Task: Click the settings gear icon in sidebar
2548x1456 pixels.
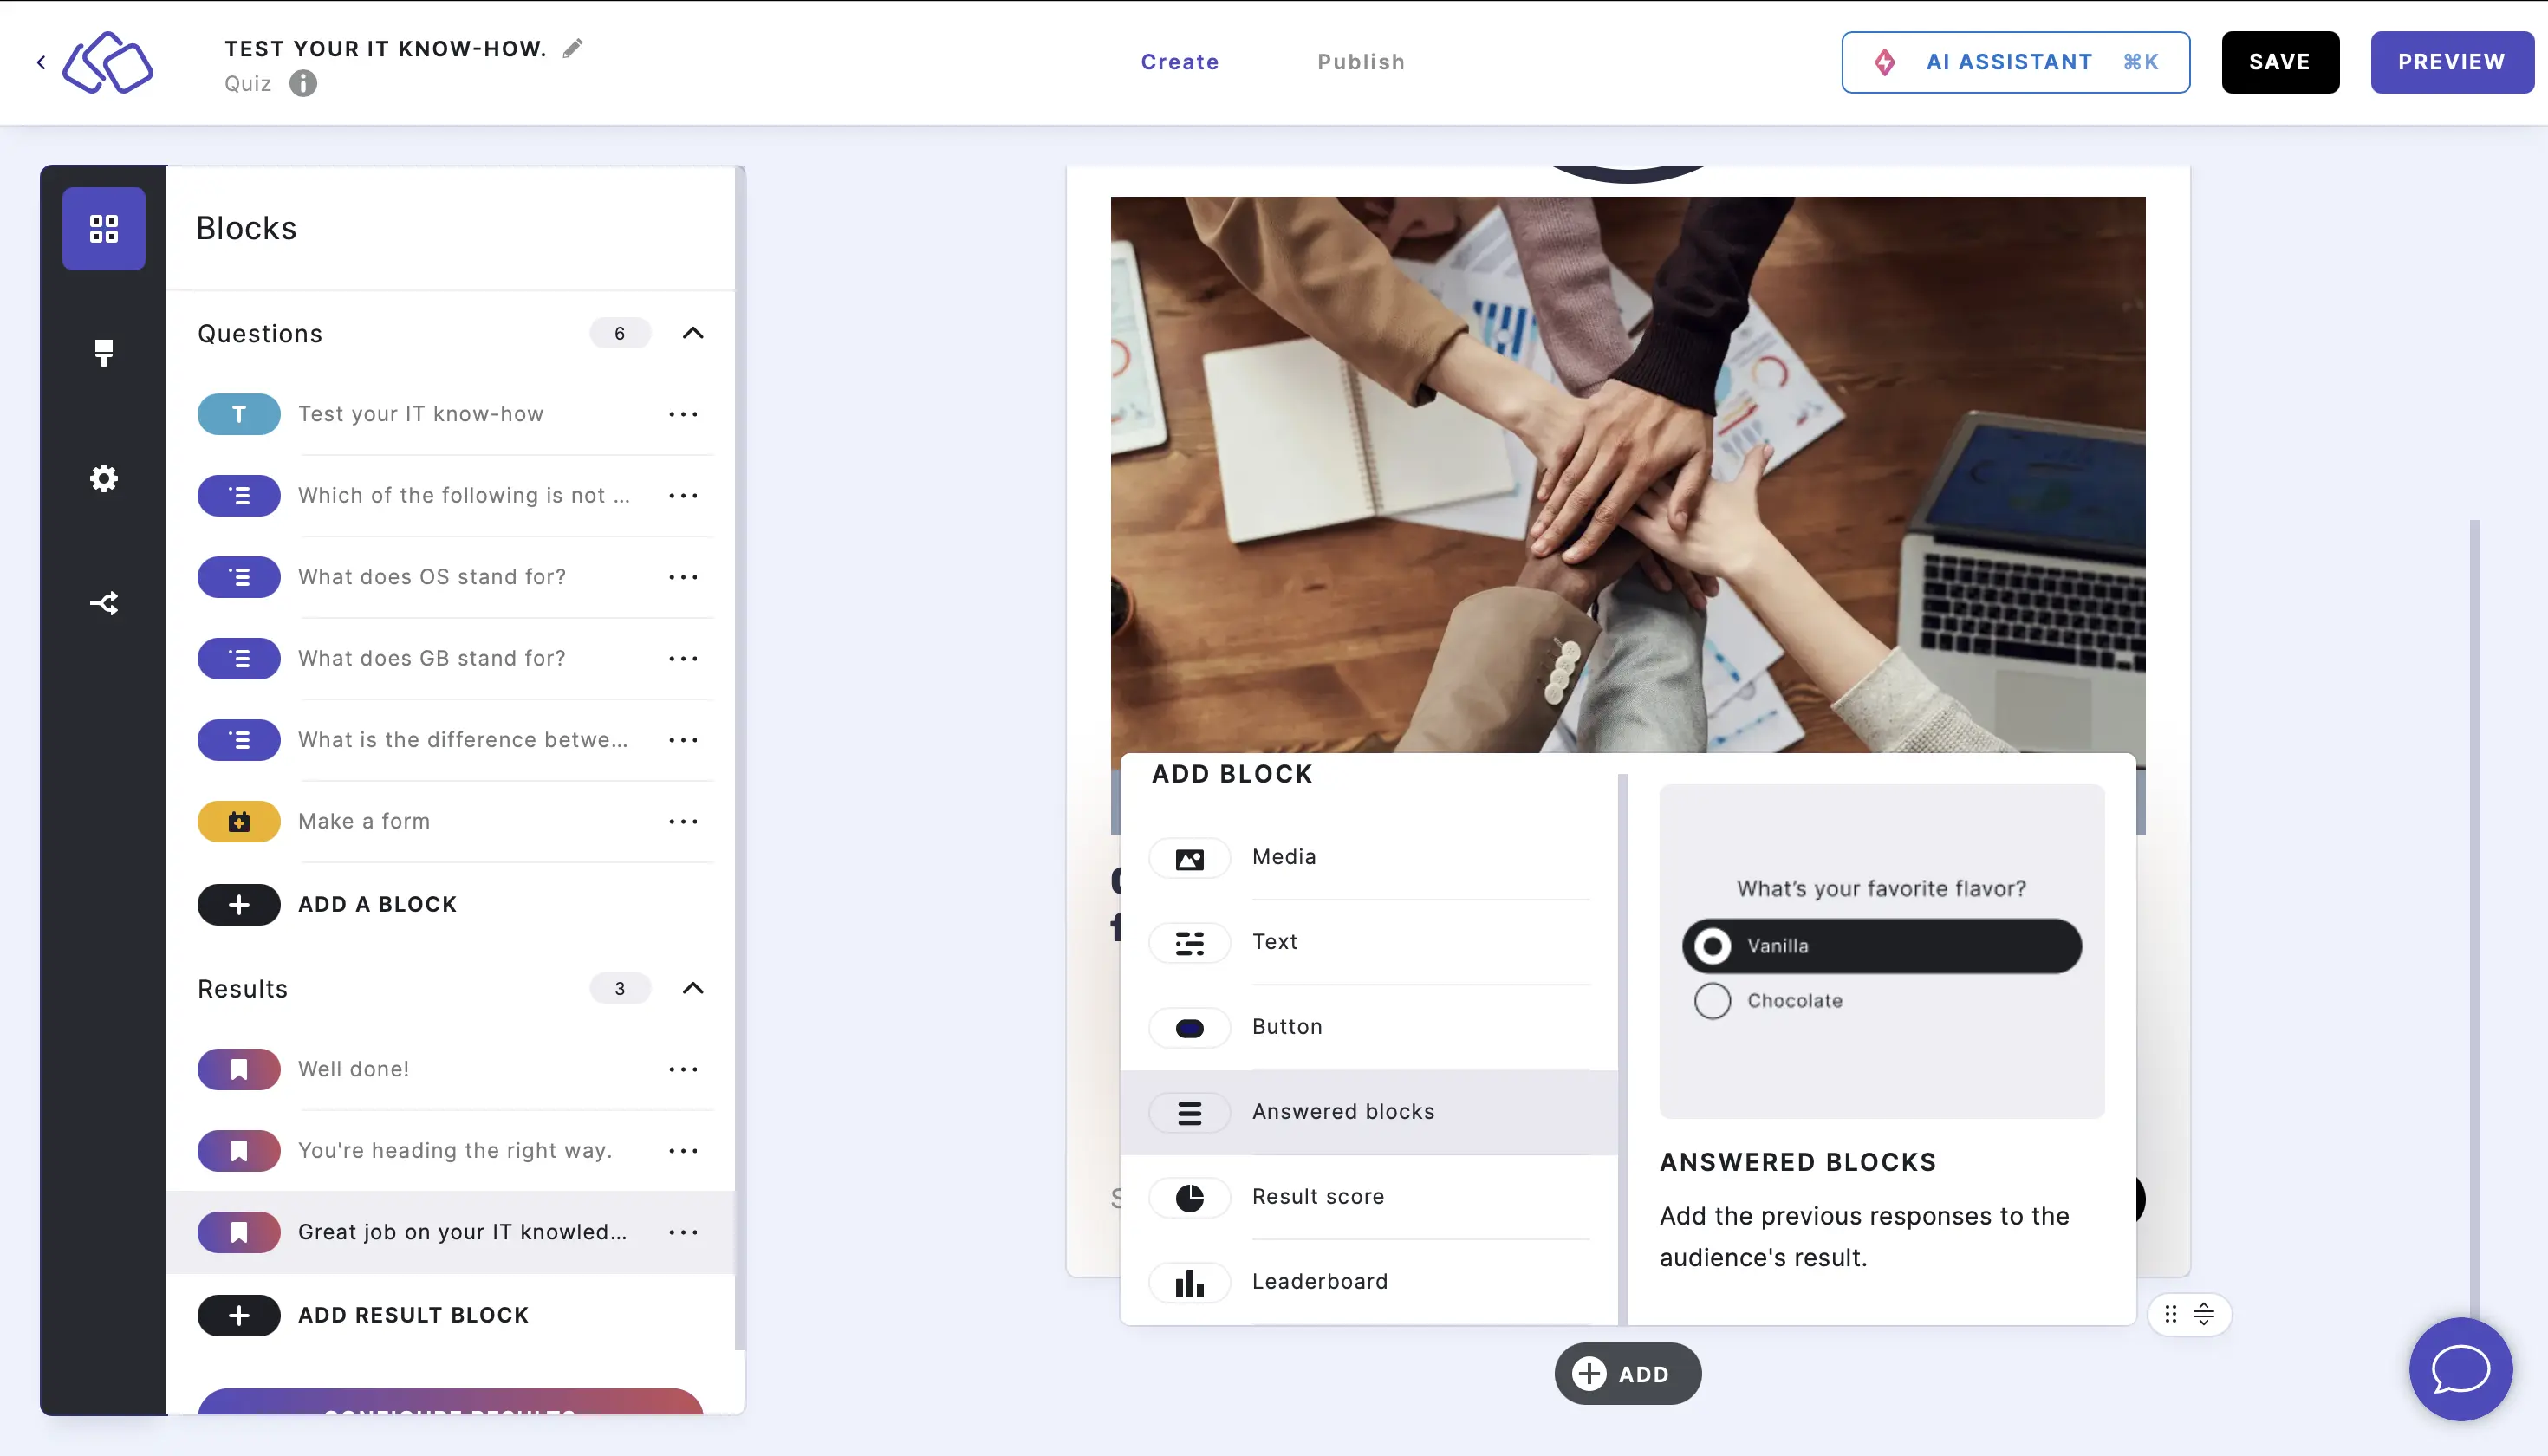Action: [x=103, y=478]
